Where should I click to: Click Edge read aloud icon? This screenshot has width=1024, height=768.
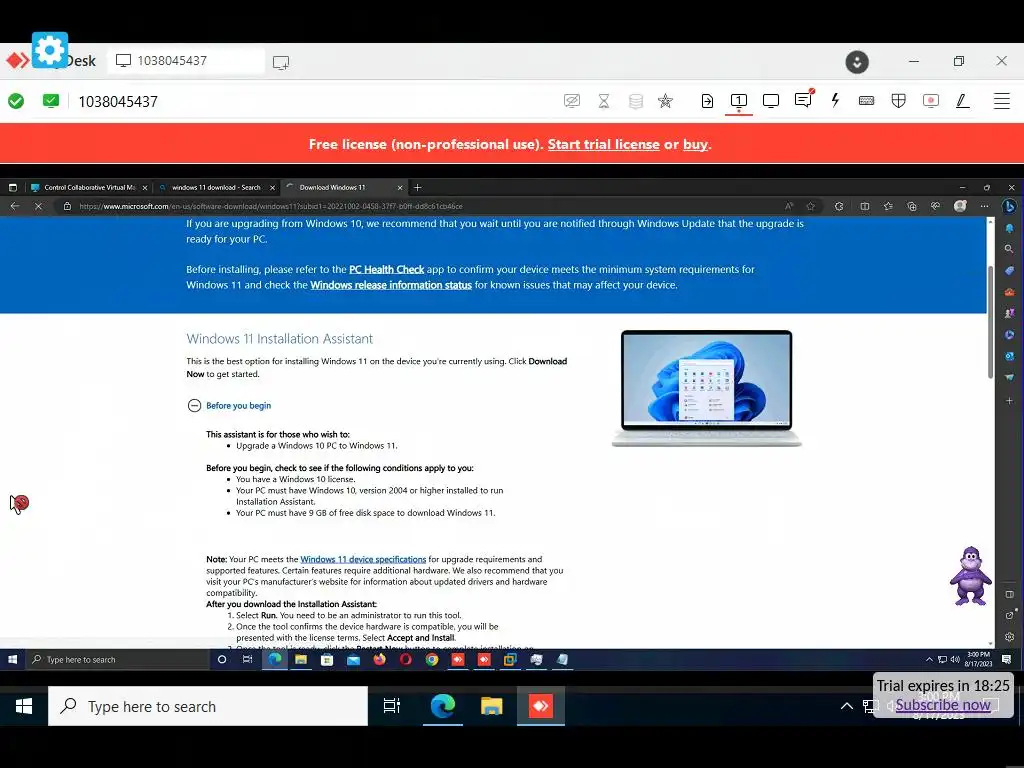(x=788, y=206)
